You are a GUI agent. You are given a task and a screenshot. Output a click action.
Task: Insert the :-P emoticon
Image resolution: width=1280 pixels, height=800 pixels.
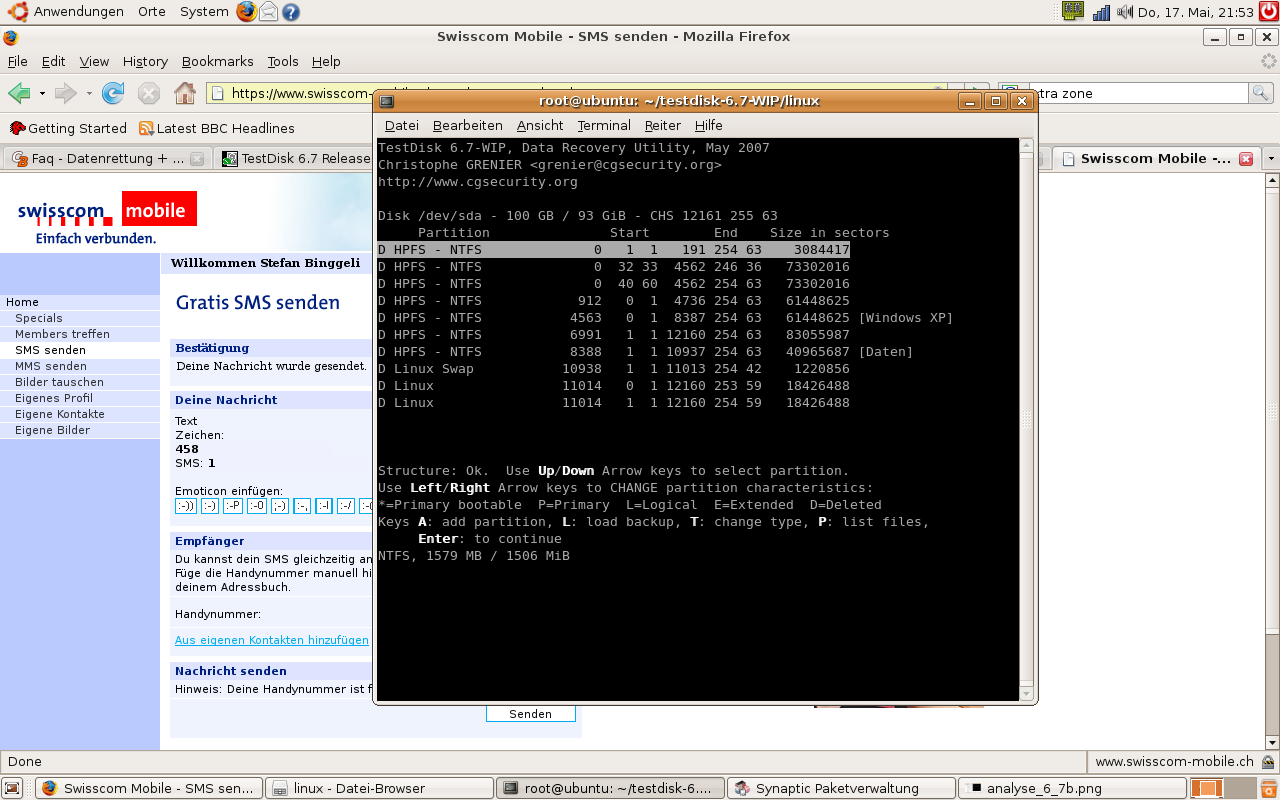(233, 506)
